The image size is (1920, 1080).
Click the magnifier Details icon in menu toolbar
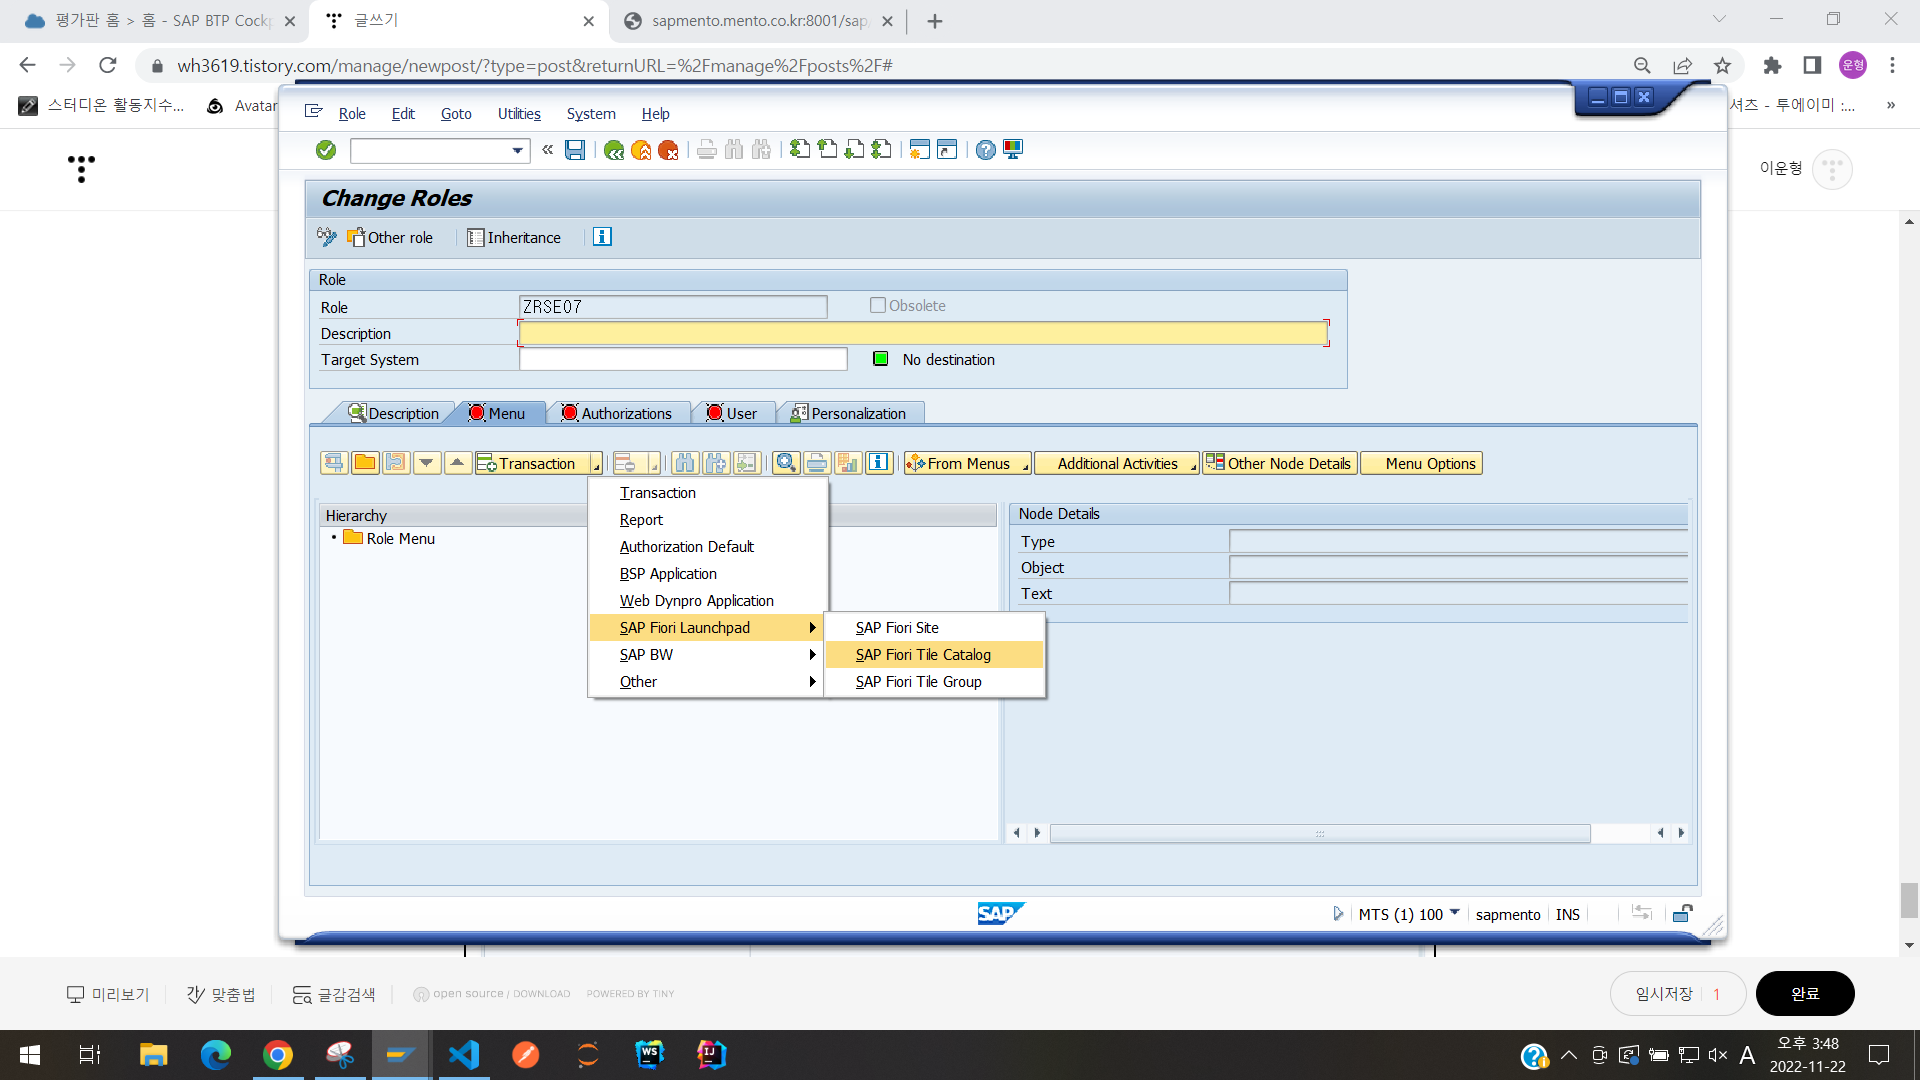[x=786, y=463]
